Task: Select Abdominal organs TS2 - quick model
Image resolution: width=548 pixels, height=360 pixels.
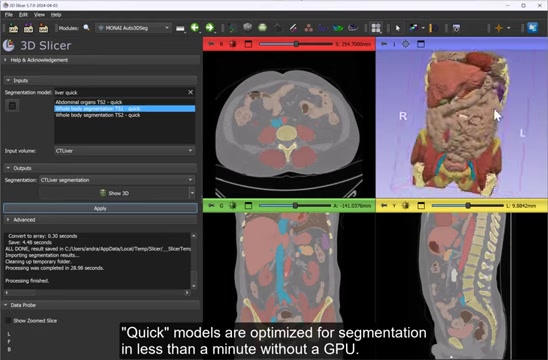Action: pos(124,102)
